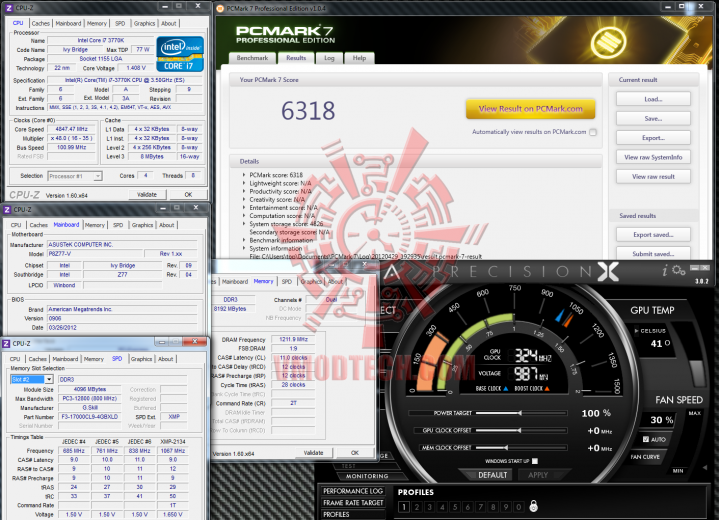719x520 pixels.
Task: Click the Intel Core i7 logo
Action: pos(180,54)
